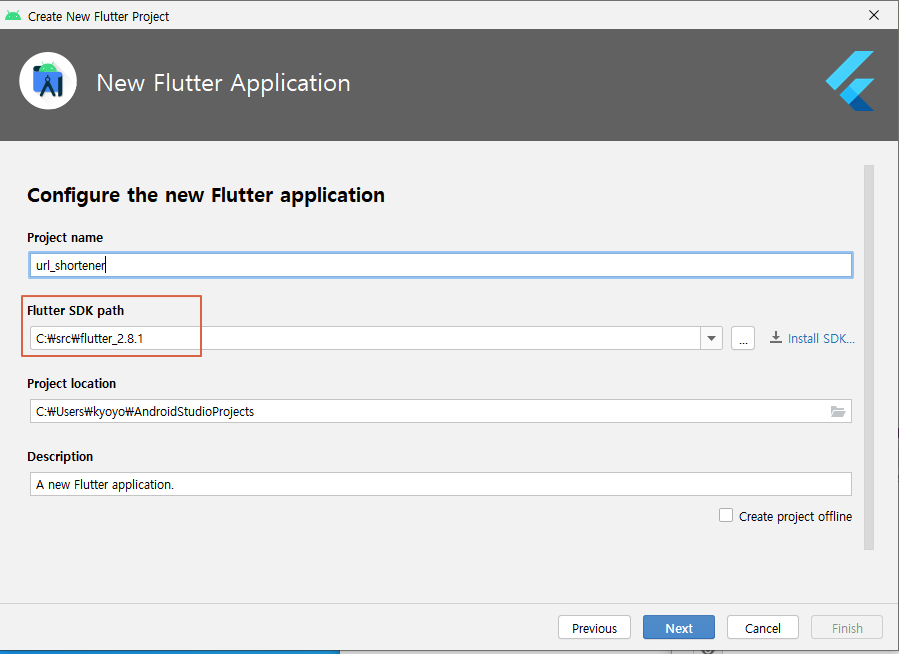
Task: Click the 'Description' label
Action: click(60, 456)
